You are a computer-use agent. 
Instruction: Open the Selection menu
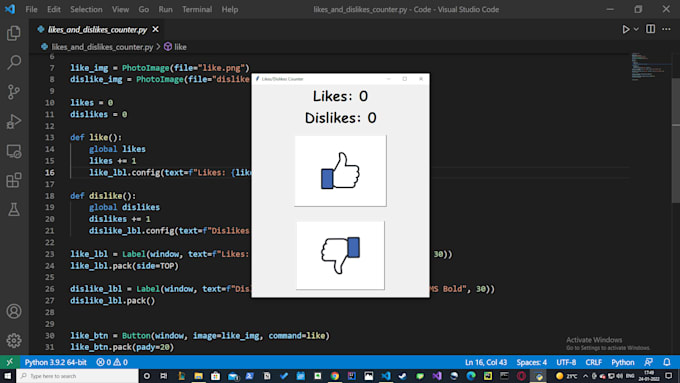(86, 9)
